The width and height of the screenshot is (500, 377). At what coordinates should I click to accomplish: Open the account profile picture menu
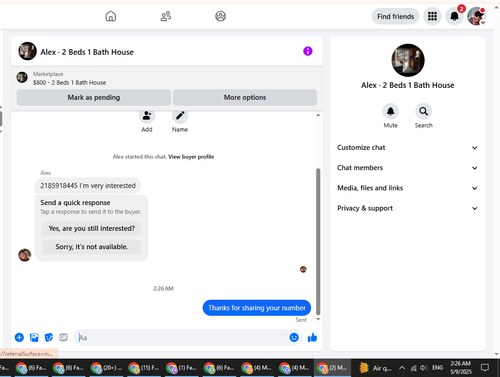[x=476, y=16]
